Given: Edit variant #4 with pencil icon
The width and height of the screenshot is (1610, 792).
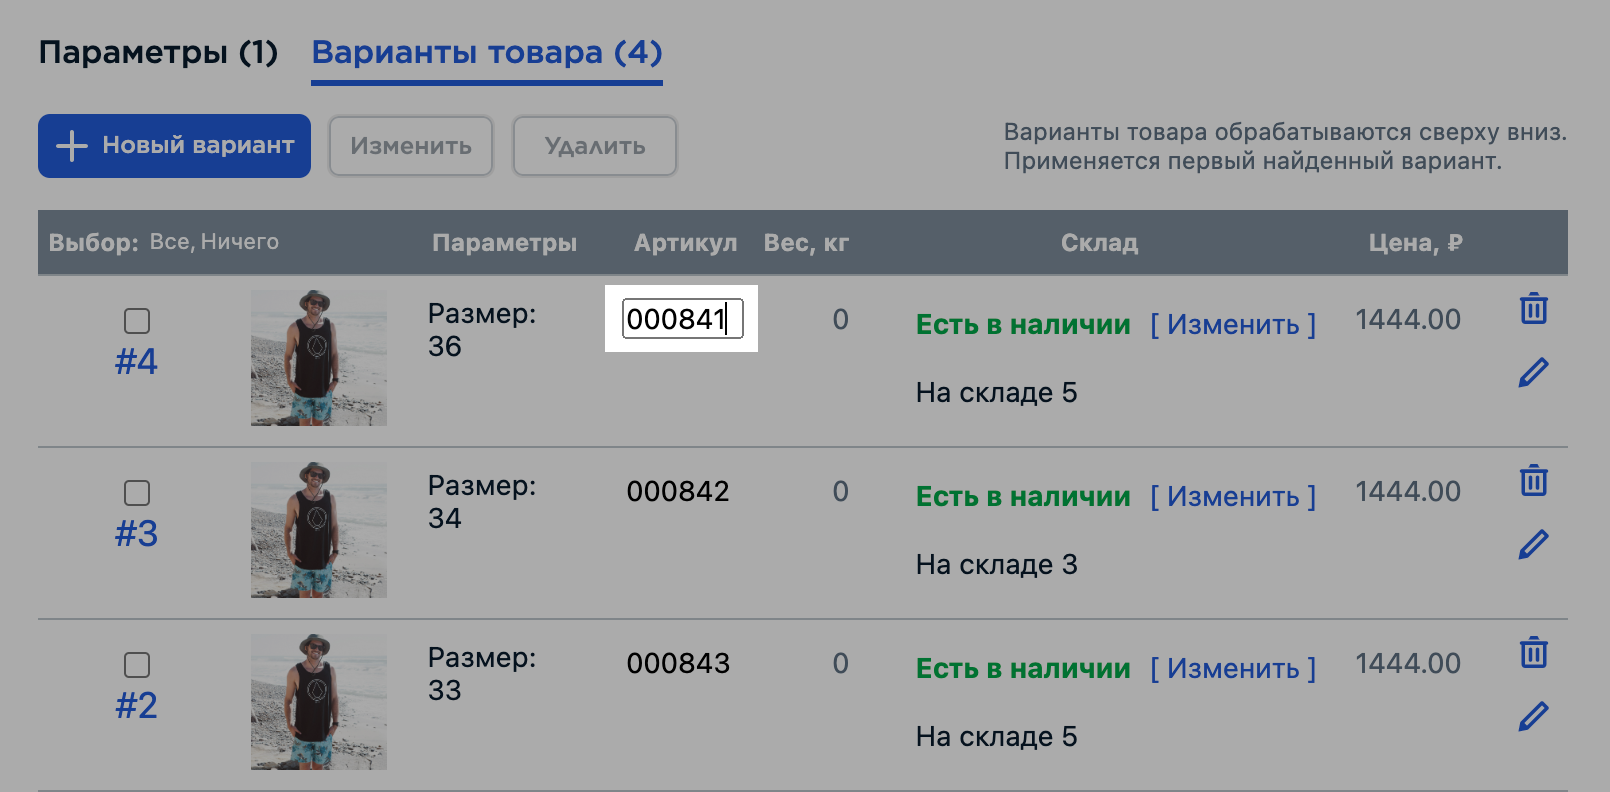Looking at the screenshot, I should [x=1533, y=372].
